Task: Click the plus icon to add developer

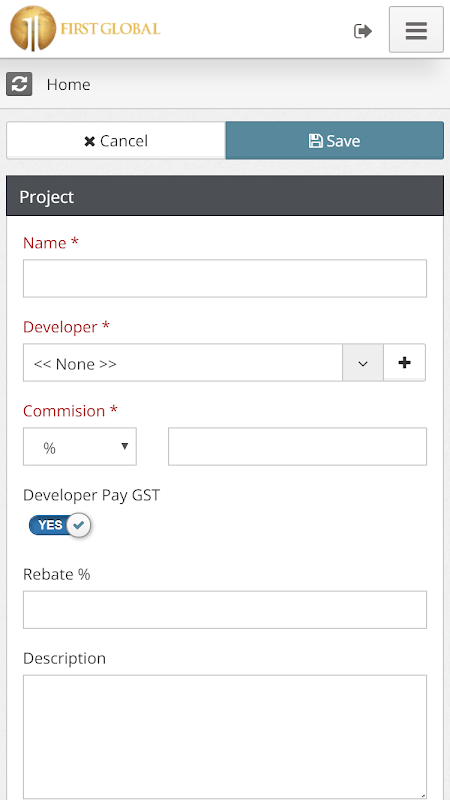Action: (404, 363)
